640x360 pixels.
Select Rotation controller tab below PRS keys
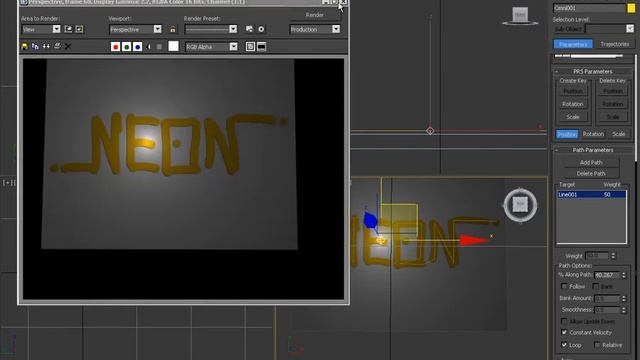click(x=593, y=134)
